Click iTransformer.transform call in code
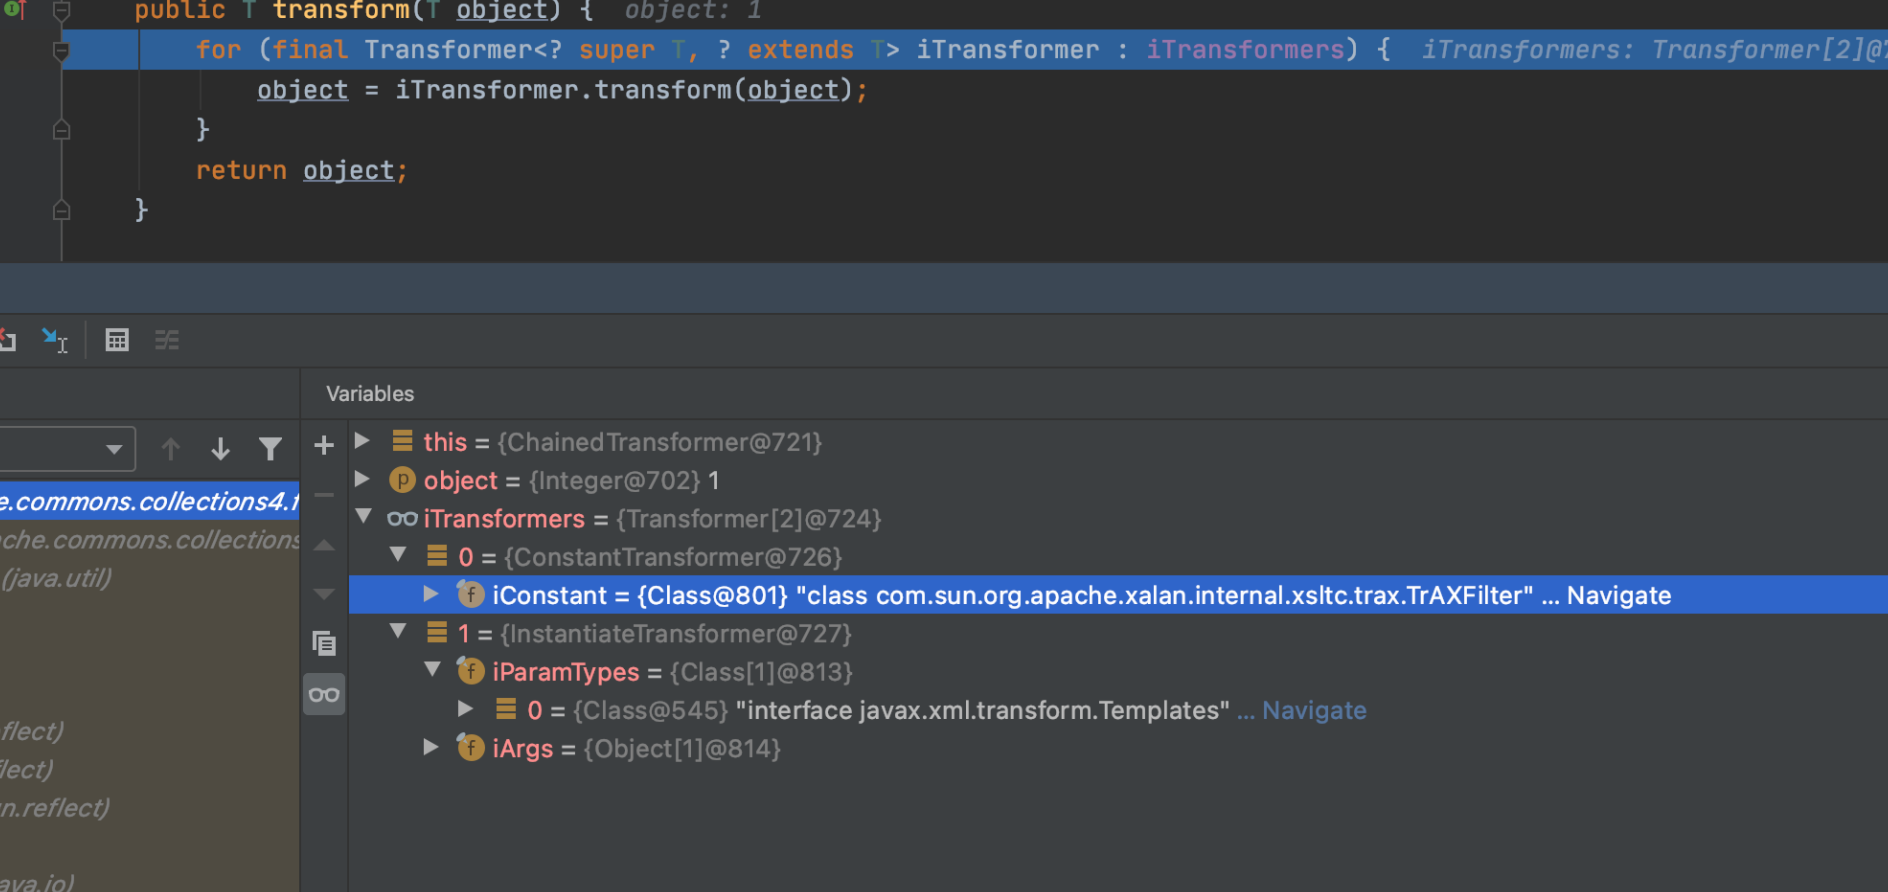 (624, 90)
